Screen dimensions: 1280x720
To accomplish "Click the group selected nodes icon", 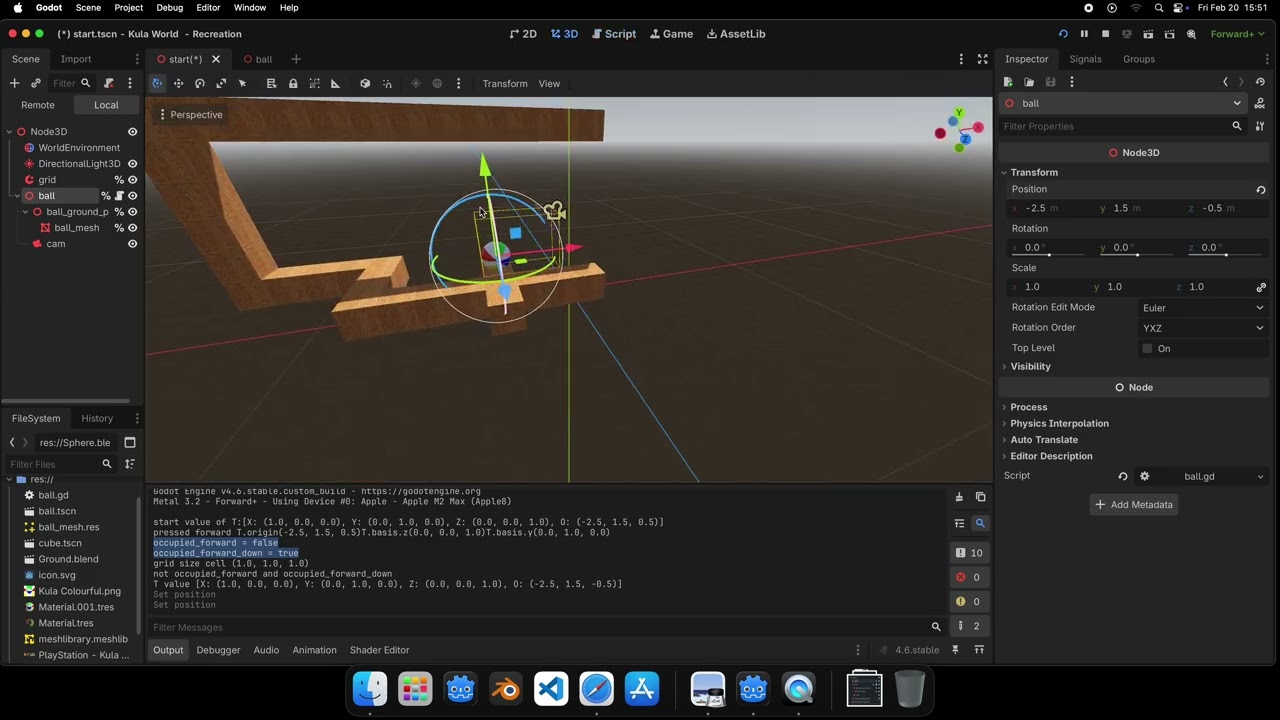I will point(314,84).
